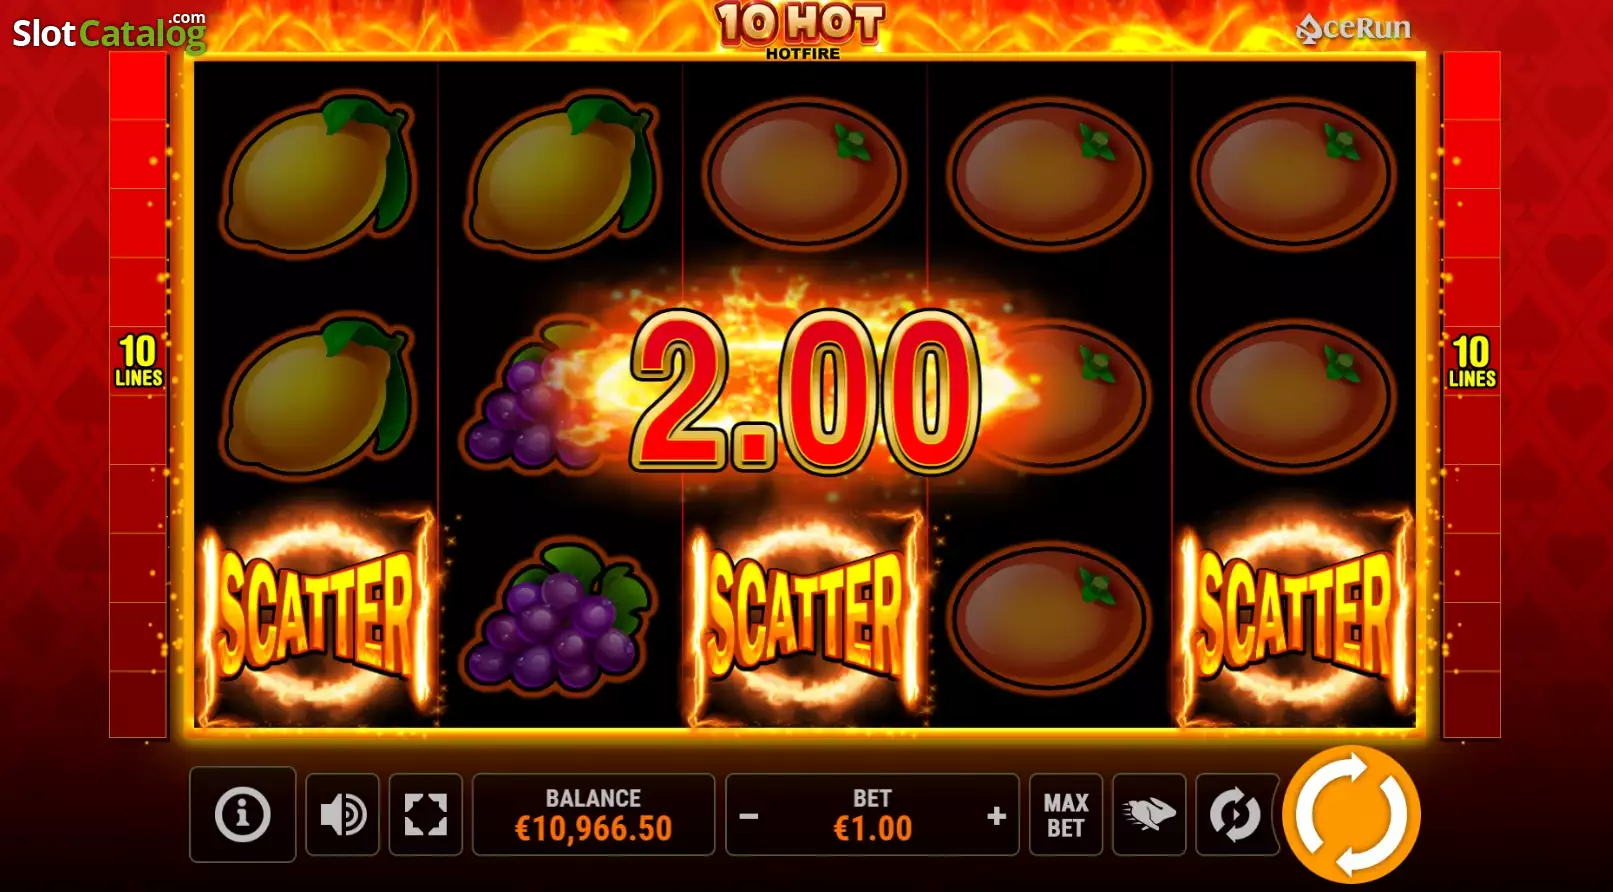
Task: Open the game info button
Action: click(242, 814)
